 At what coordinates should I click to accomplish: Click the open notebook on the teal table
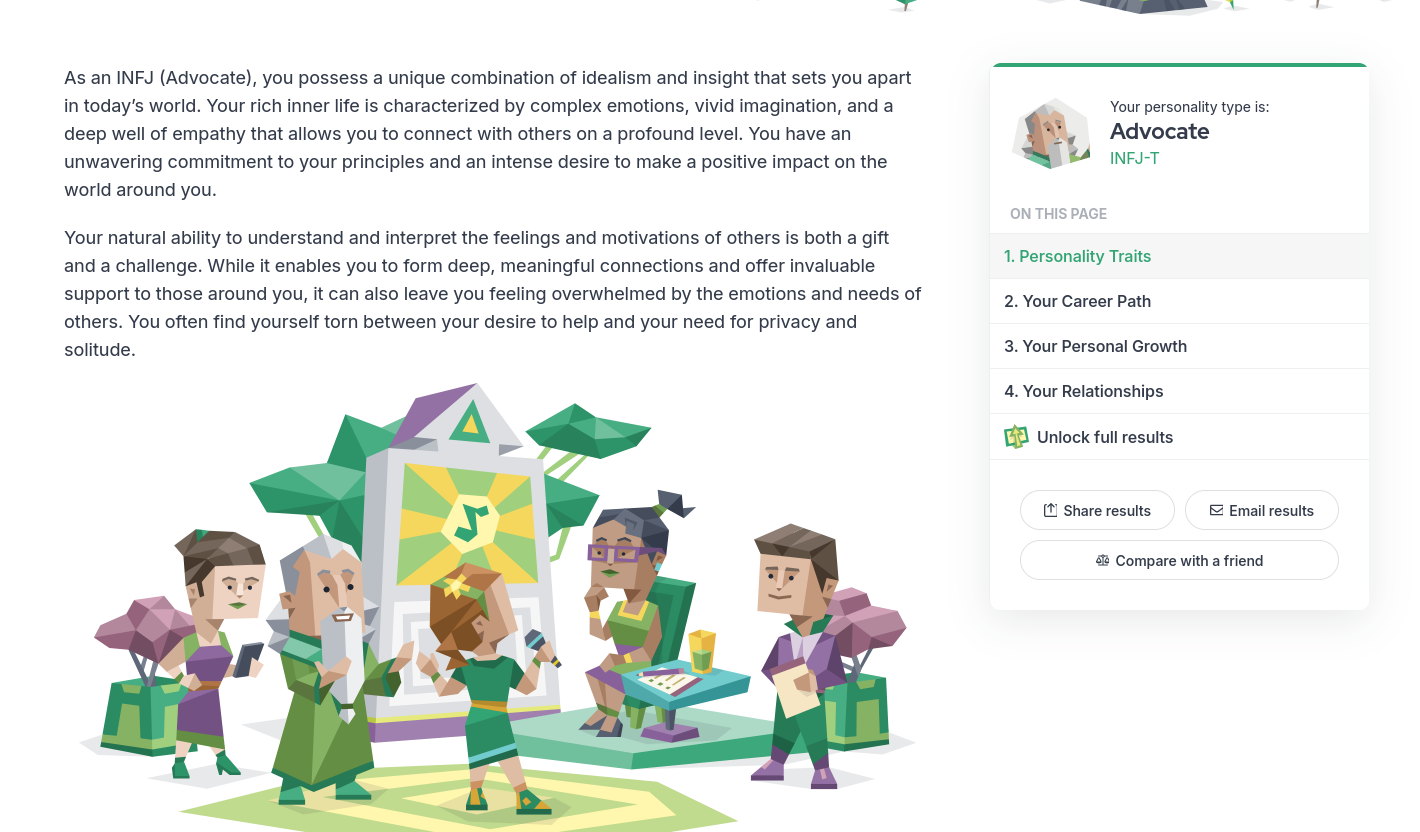[671, 681]
